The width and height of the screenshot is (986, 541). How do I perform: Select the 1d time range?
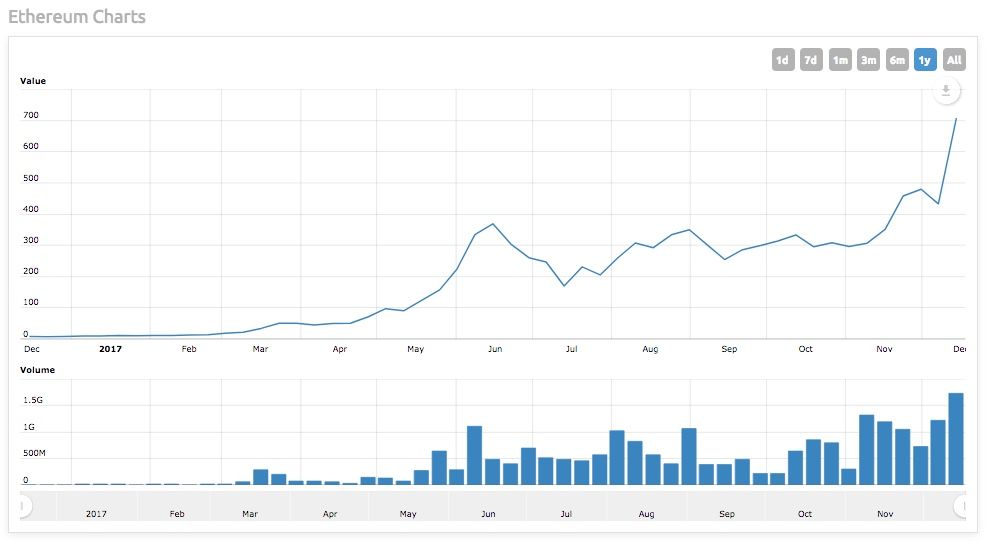pyautogui.click(x=783, y=60)
